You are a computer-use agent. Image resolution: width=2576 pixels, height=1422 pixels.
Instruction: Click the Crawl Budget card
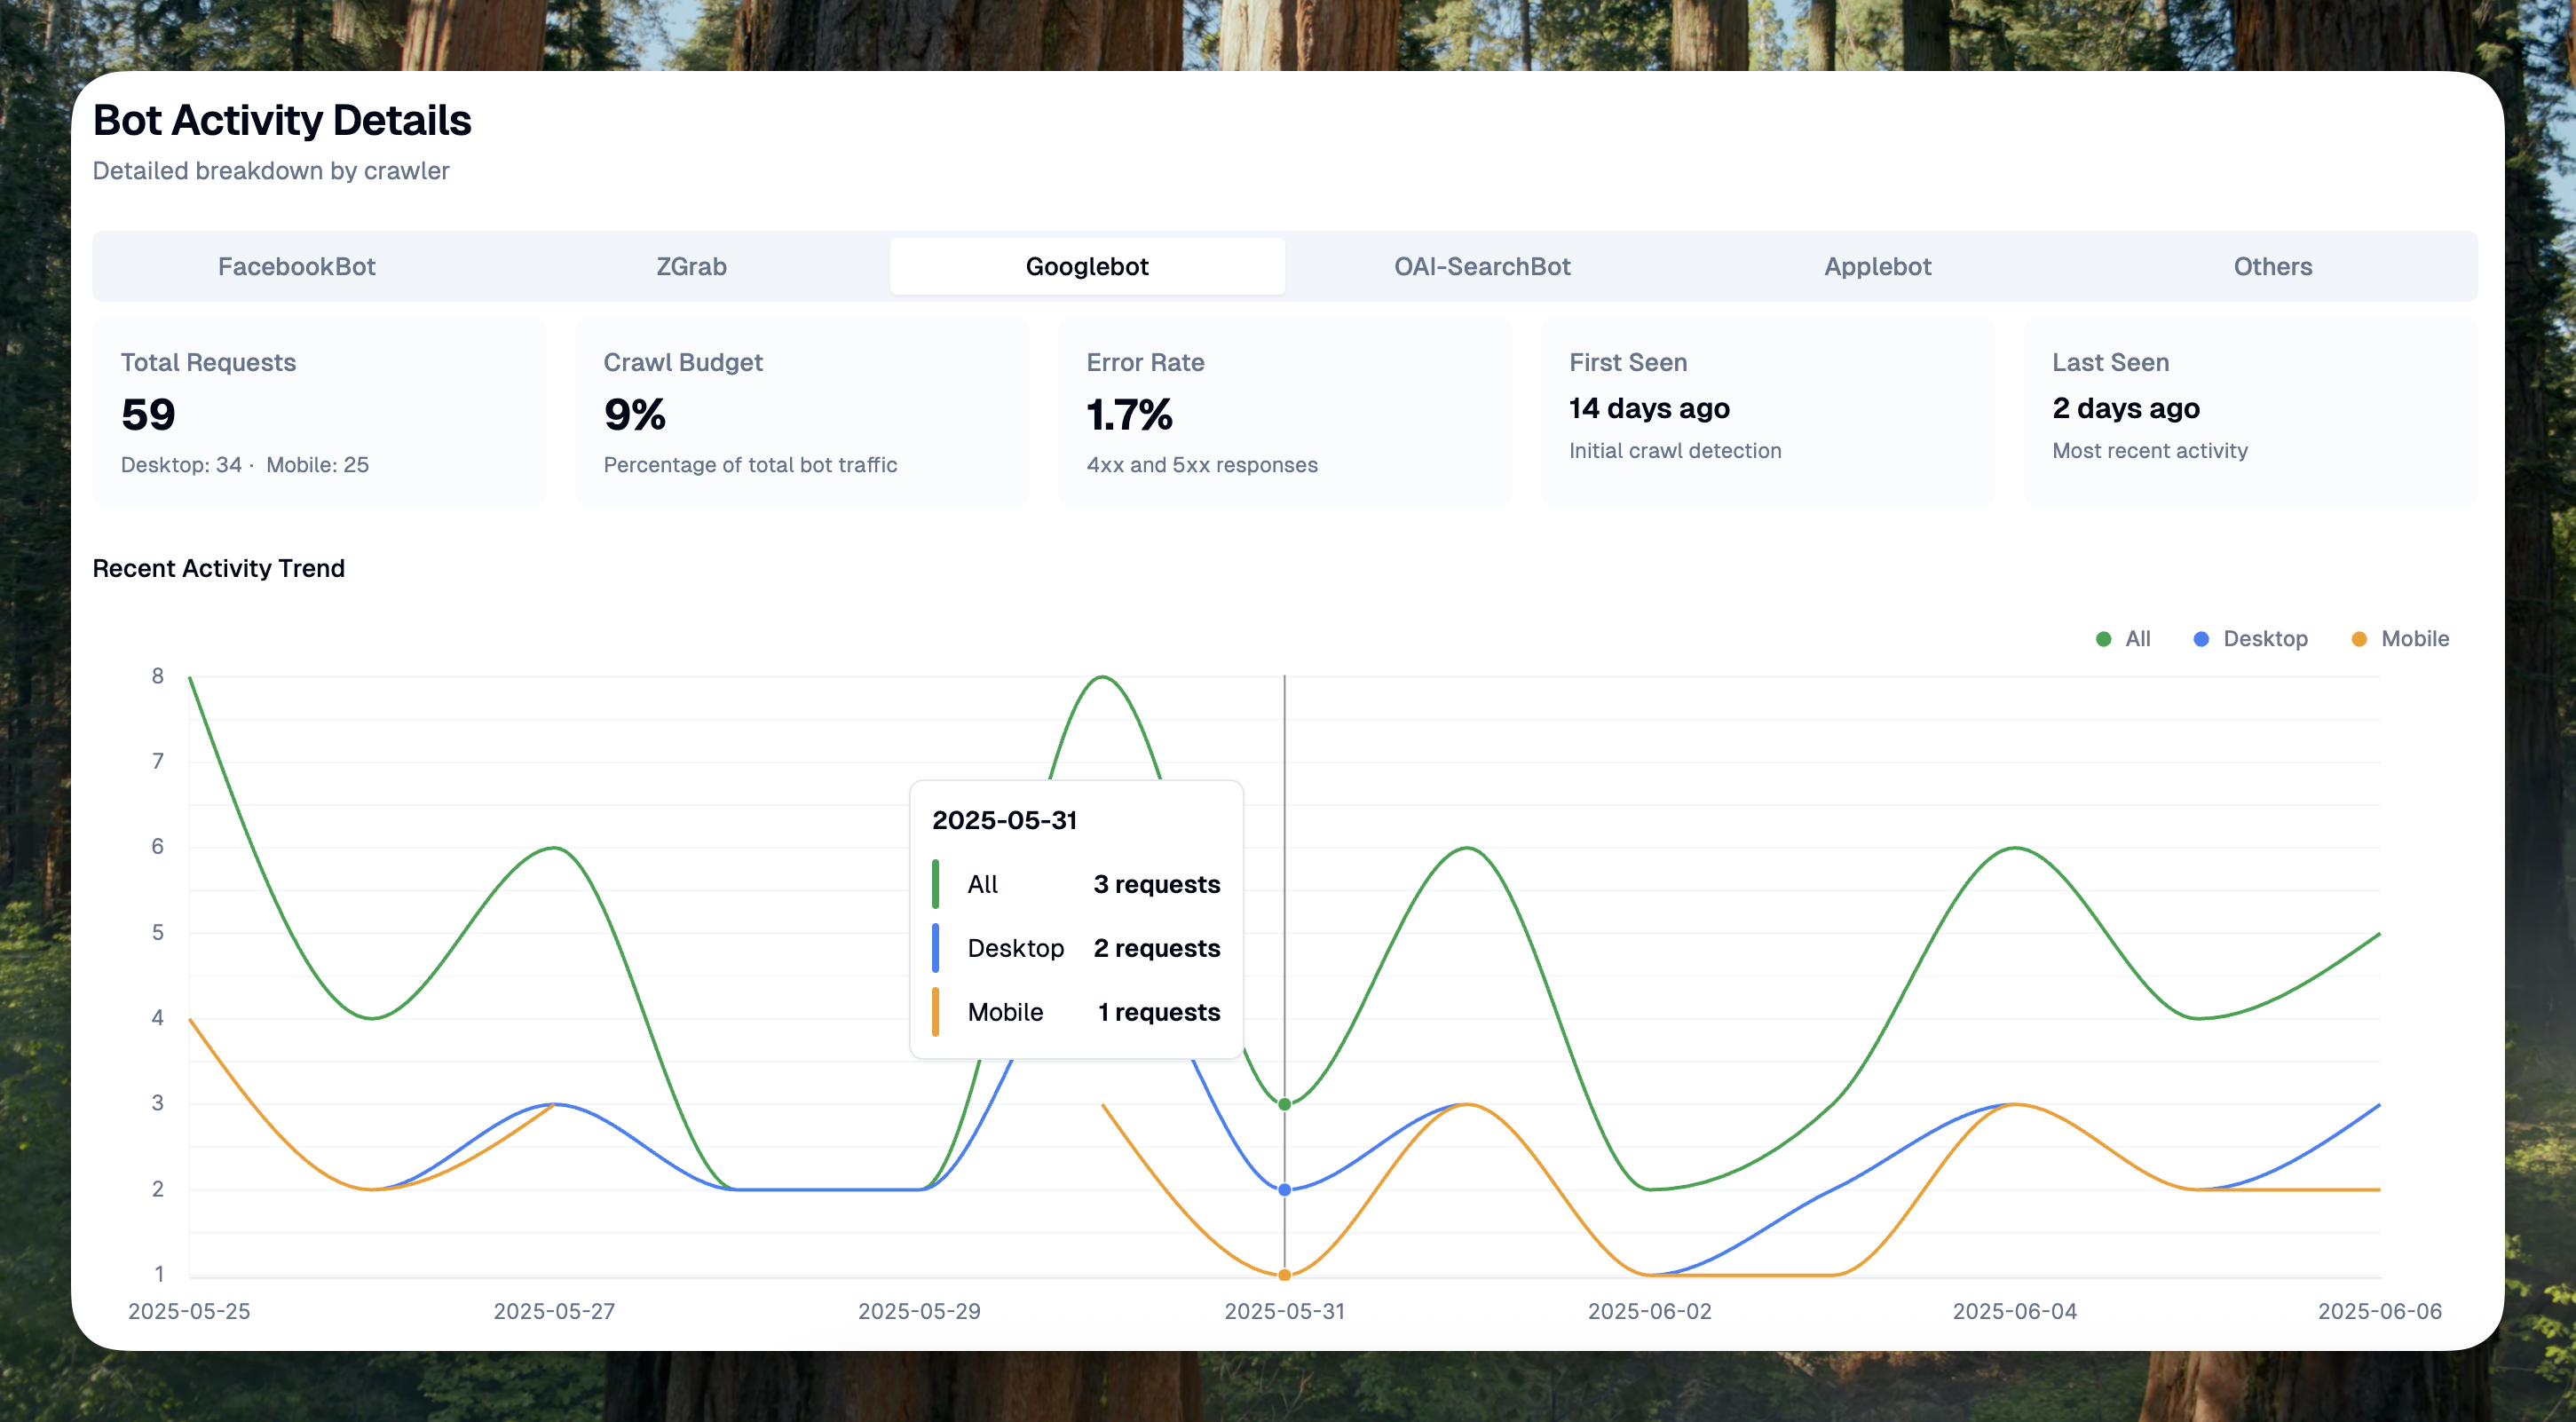[x=802, y=412]
